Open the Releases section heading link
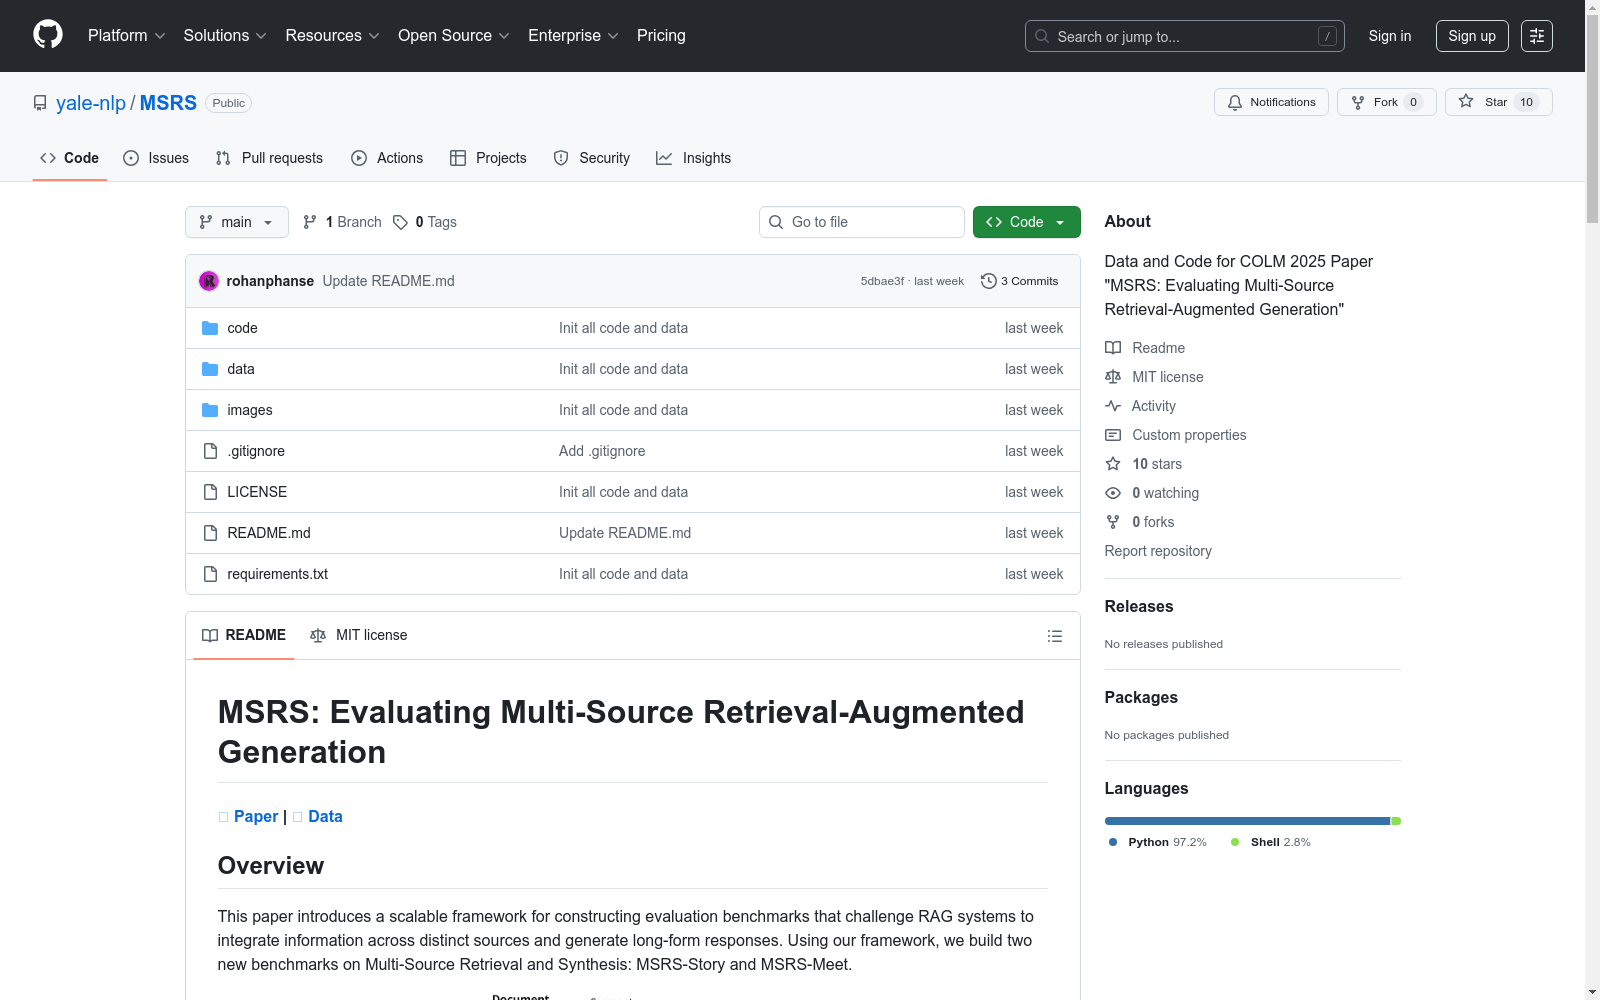This screenshot has width=1600, height=1000. point(1139,606)
